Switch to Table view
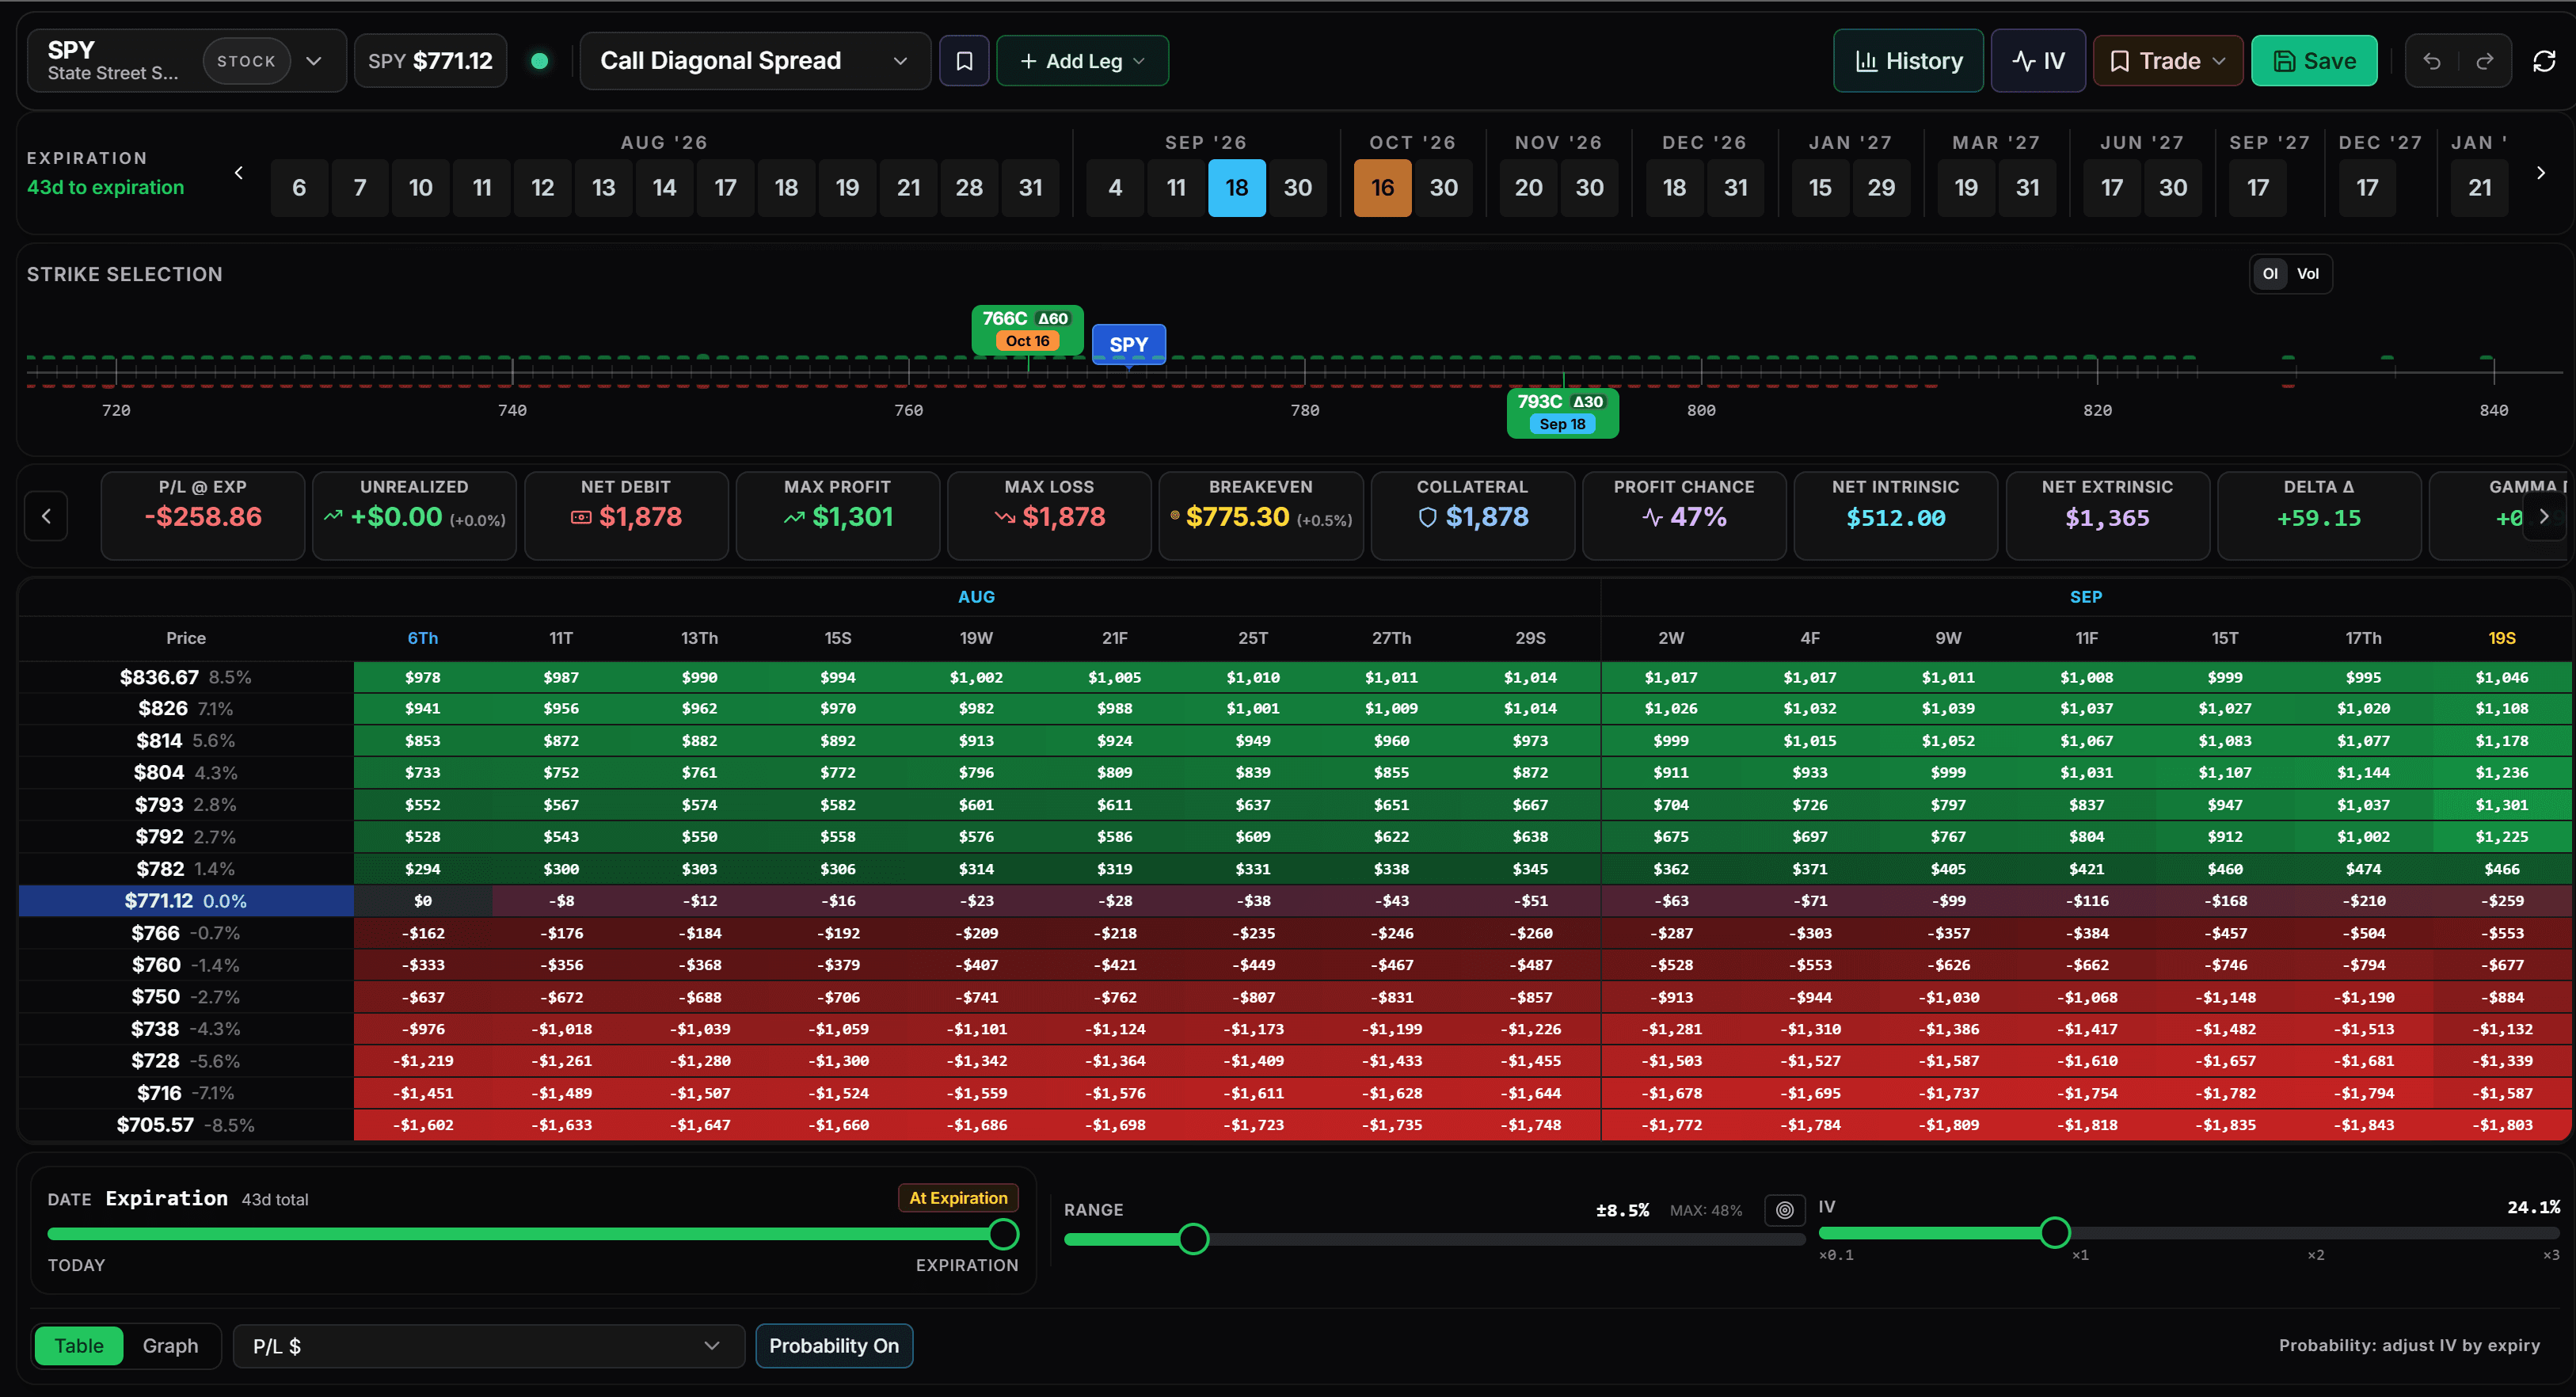Screen dimensions: 2576x1397 (79, 1346)
